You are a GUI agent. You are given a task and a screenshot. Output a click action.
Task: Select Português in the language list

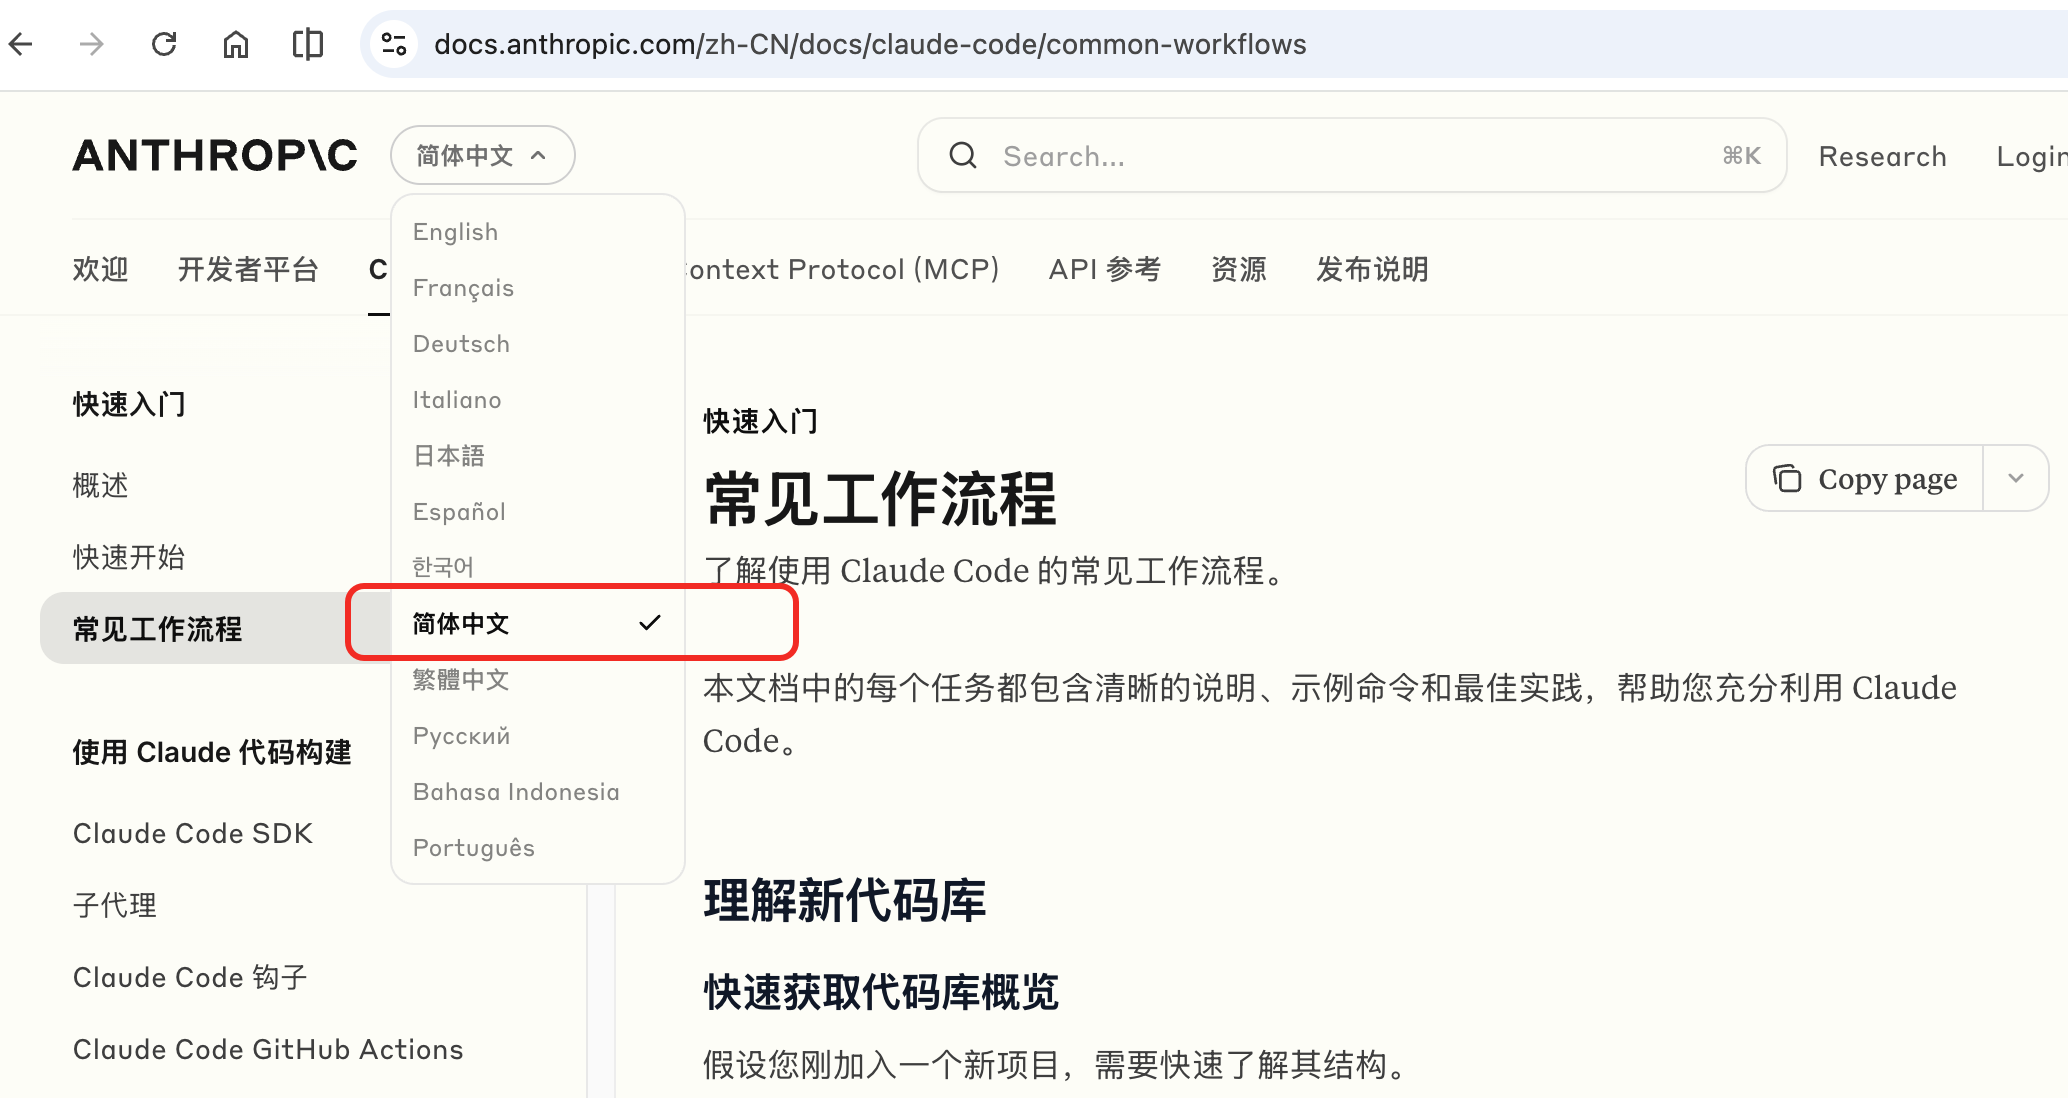click(x=538, y=848)
